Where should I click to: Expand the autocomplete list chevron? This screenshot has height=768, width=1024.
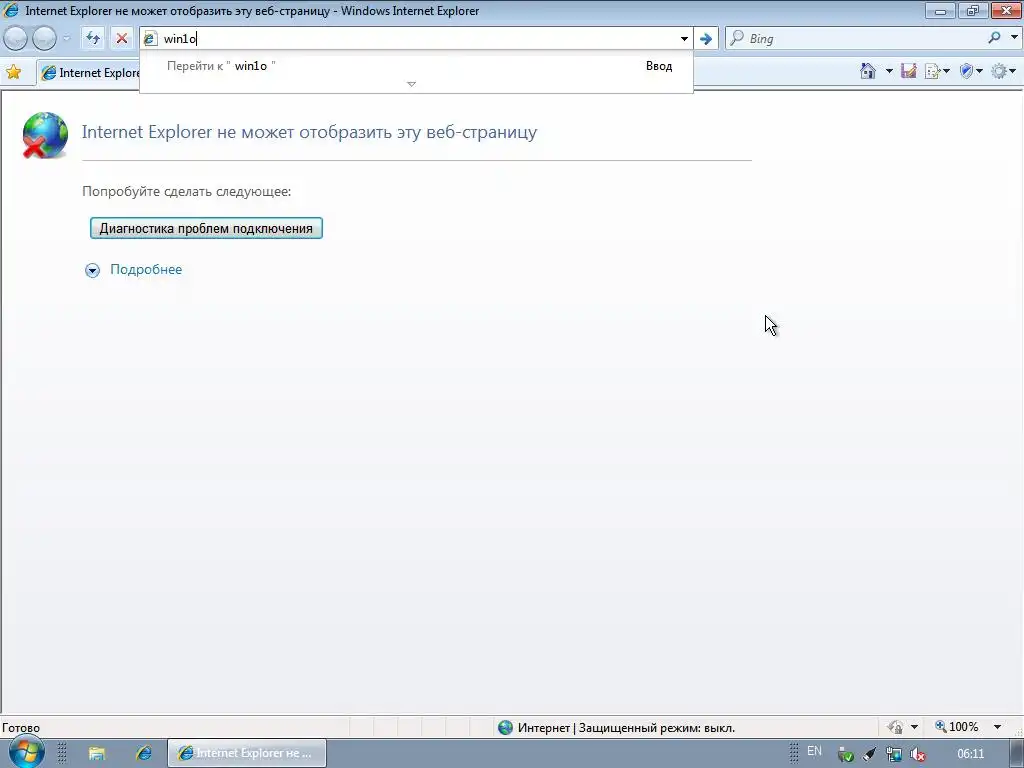(x=411, y=84)
